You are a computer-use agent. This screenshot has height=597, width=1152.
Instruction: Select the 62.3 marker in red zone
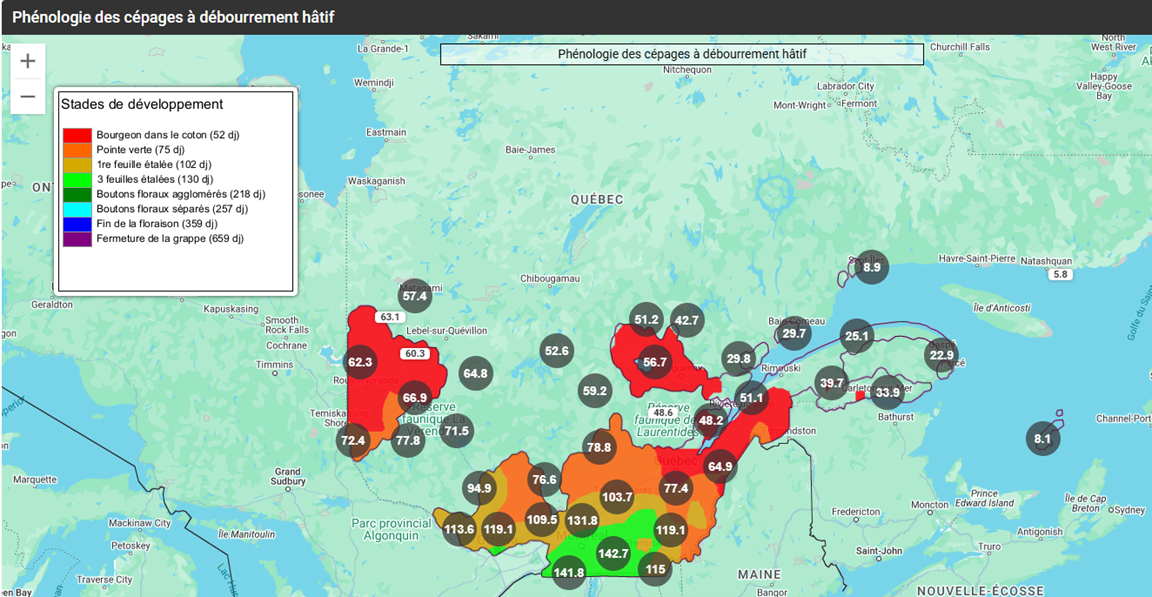(360, 362)
